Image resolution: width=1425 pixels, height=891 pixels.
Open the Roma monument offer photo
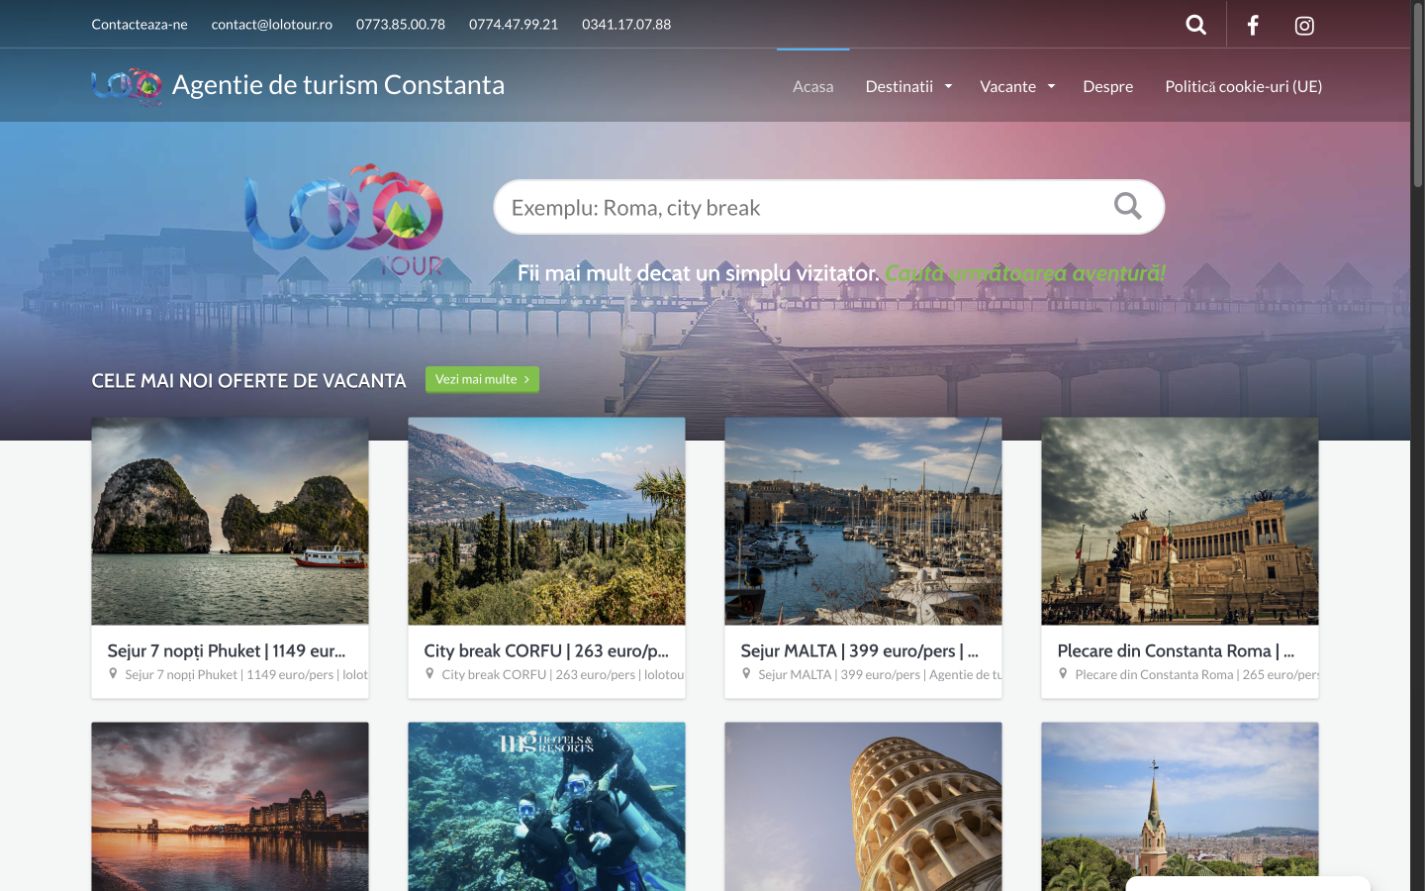pos(1180,521)
